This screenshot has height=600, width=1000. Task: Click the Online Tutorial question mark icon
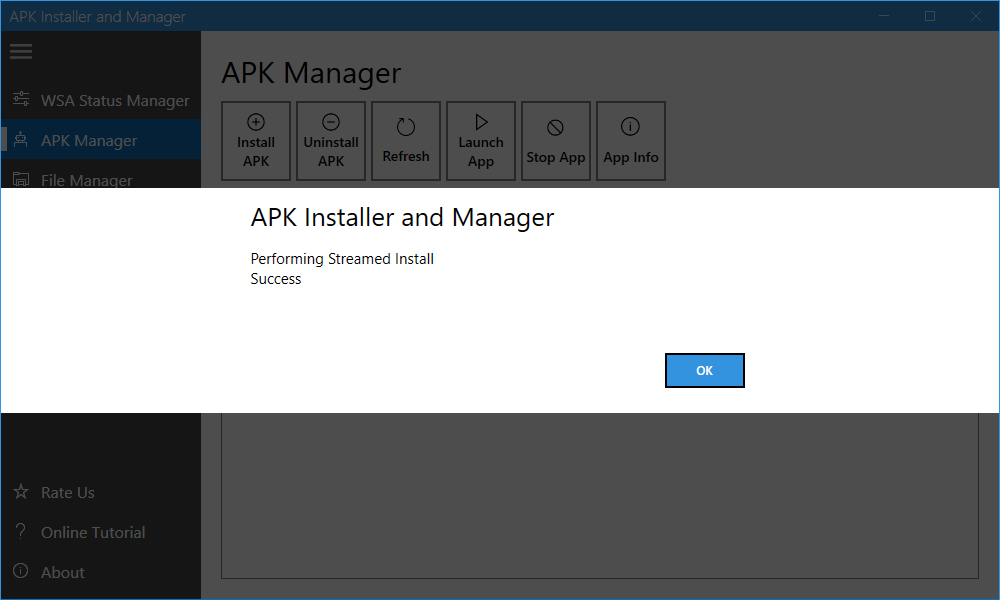tap(20, 532)
